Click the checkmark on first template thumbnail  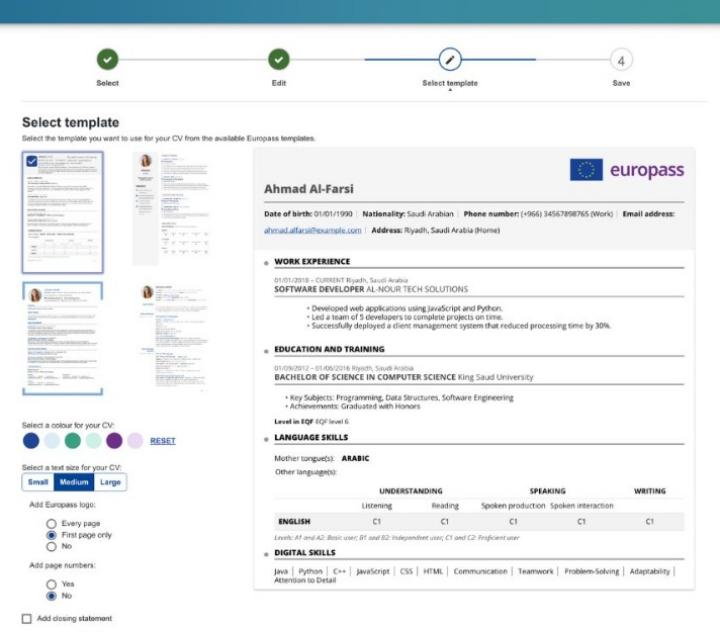pyautogui.click(x=32, y=161)
